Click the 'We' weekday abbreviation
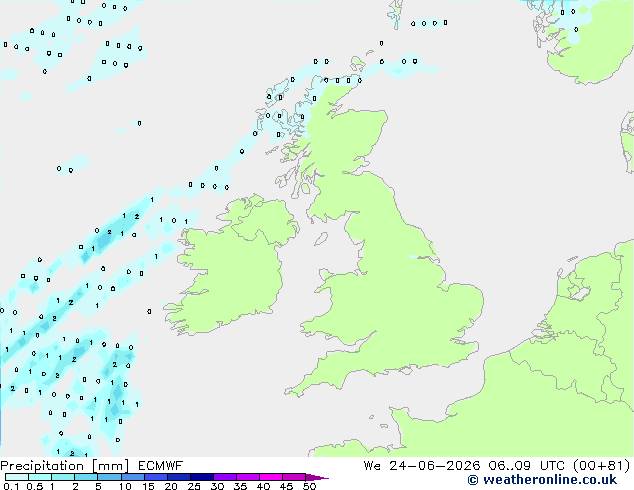 [x=372, y=466]
